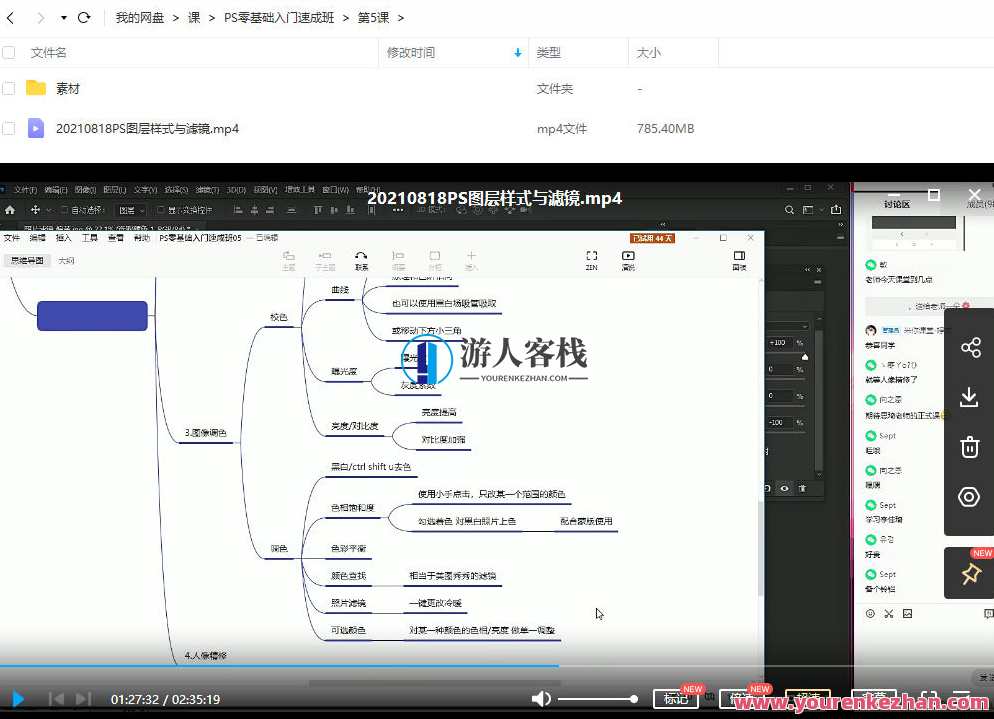Viewport: 994px width, 719px height.
Task: Switch to the 大纲 outline view tab
Action: (x=65, y=260)
